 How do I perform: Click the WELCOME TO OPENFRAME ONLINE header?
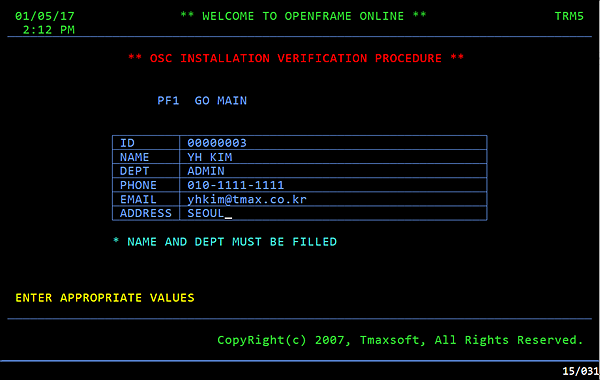tap(303, 16)
